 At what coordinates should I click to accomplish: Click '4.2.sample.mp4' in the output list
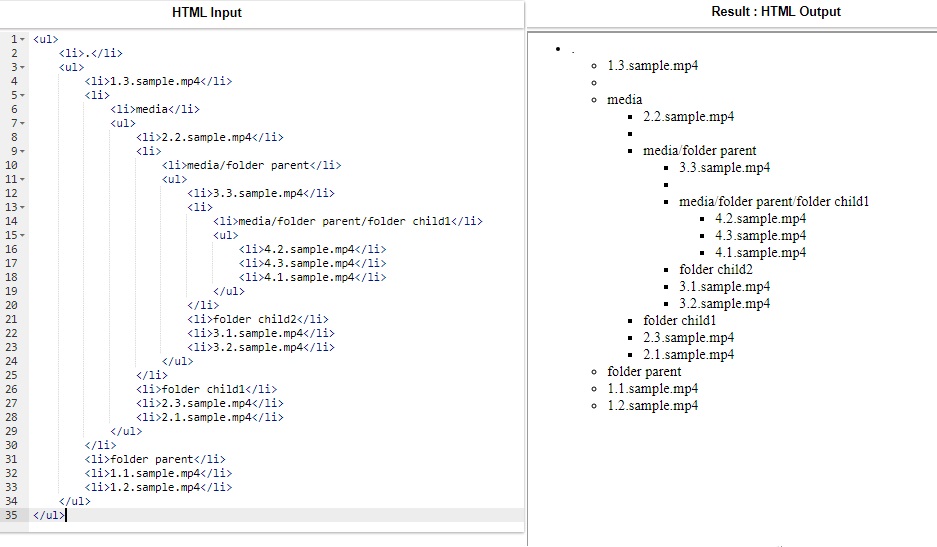(760, 219)
